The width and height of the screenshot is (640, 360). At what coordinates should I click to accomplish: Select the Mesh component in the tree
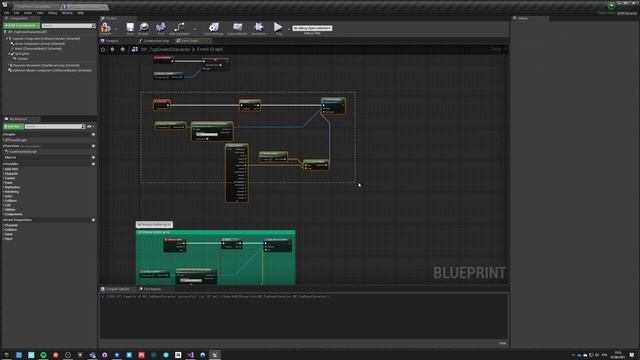point(38,49)
